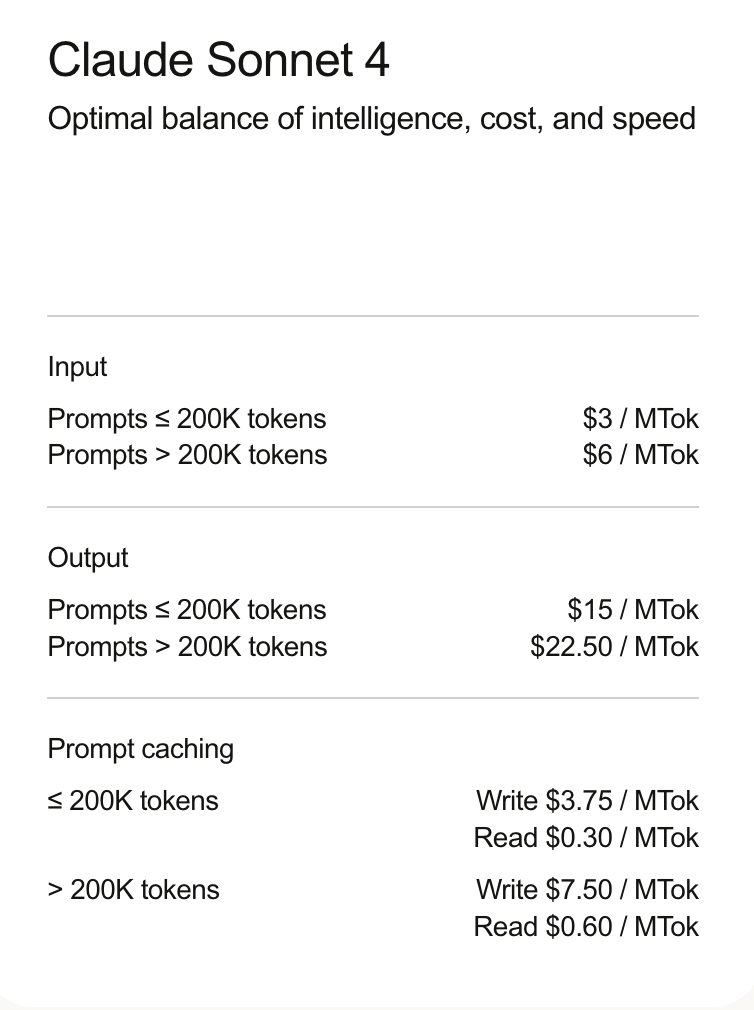Click the Write $7.50 / MTok price
Image resolution: width=754 pixels, height=1010 pixels.
click(x=587, y=890)
